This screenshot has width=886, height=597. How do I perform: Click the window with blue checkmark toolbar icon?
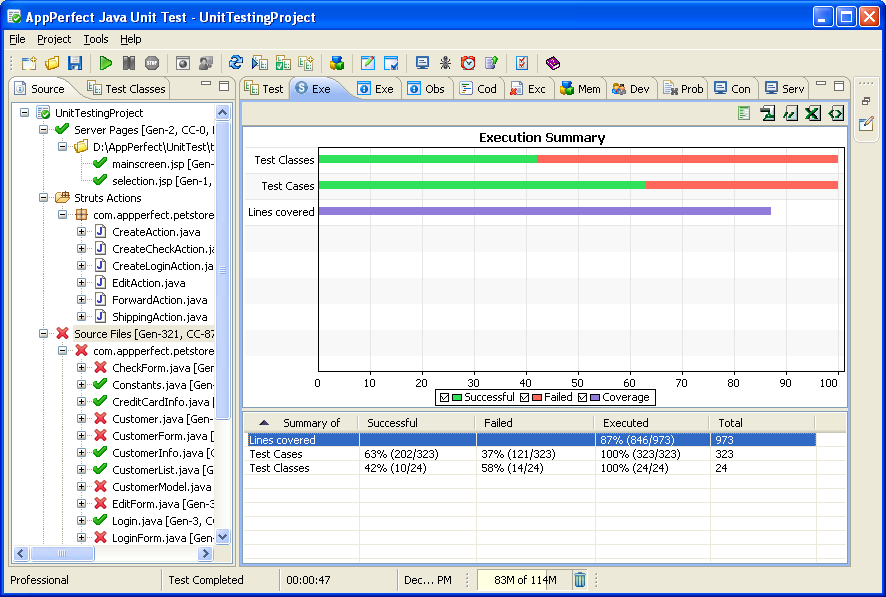[390, 63]
